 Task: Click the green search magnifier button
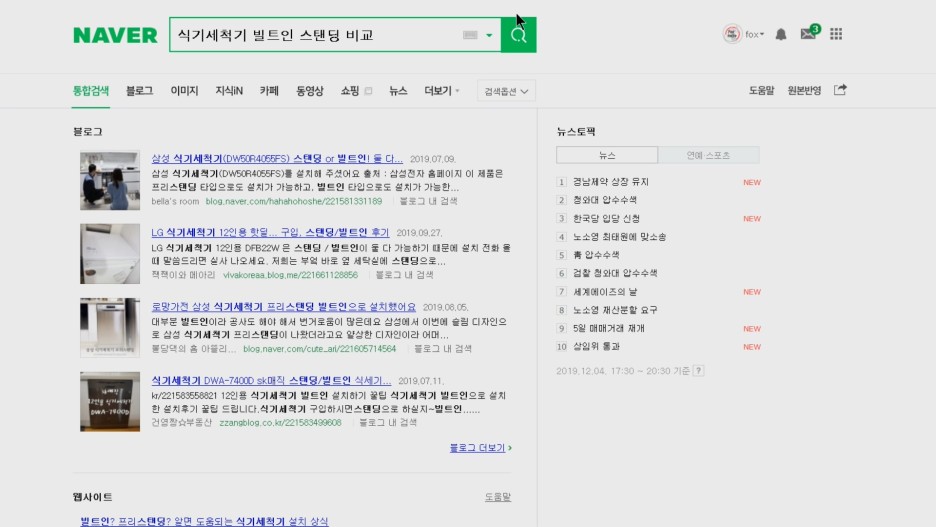click(518, 35)
